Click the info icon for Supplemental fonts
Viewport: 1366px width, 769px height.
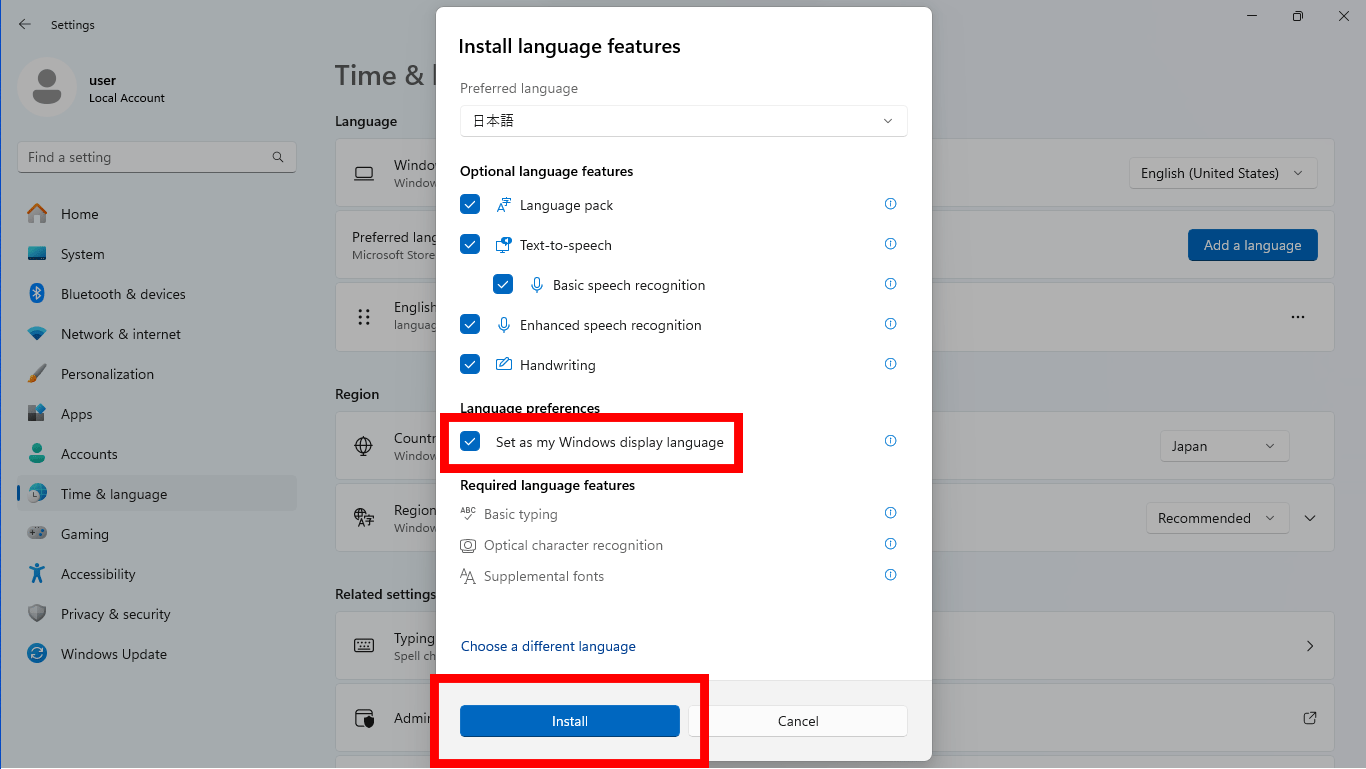(x=890, y=575)
